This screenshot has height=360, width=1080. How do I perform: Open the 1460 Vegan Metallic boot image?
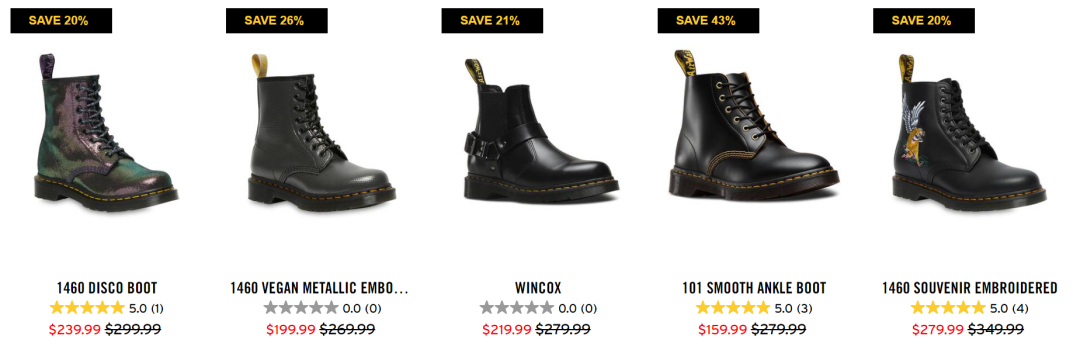[322, 129]
